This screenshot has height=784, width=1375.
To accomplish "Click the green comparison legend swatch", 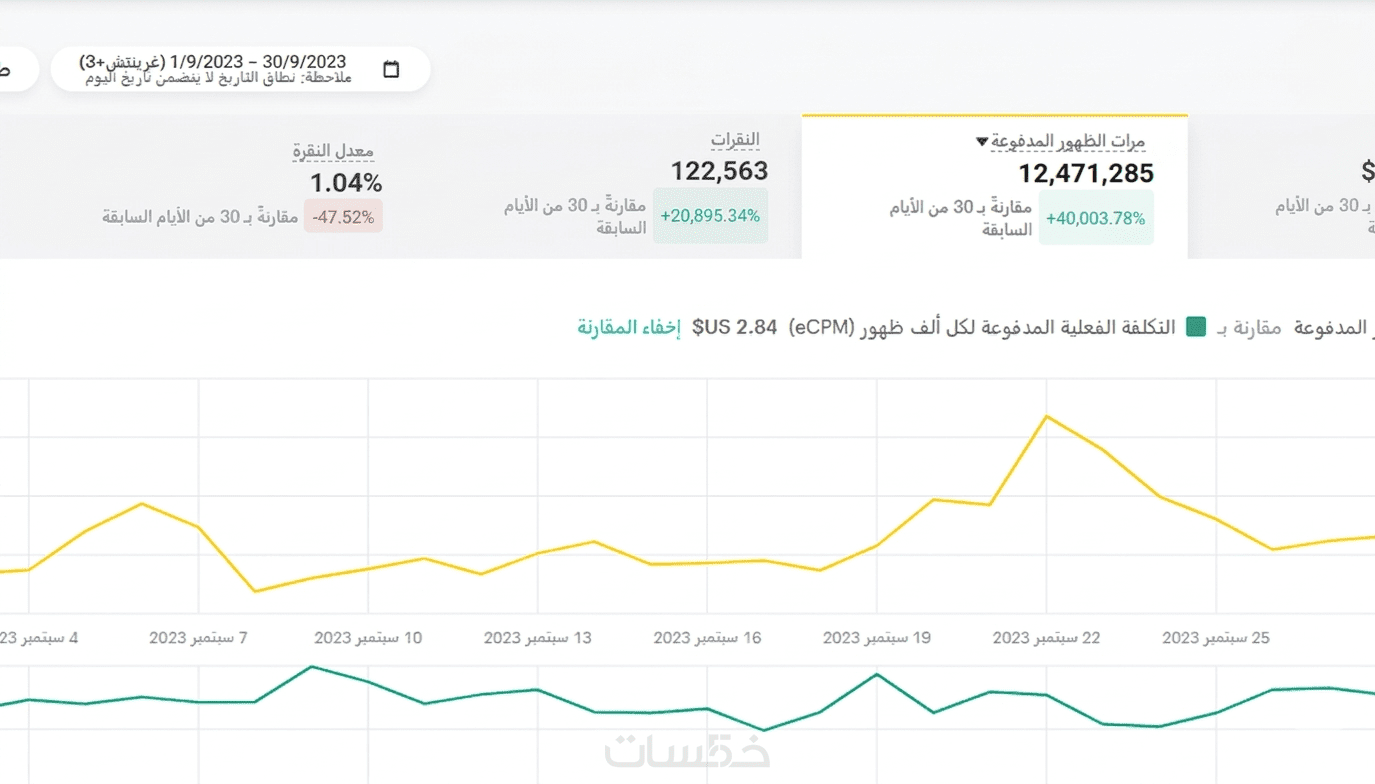I will coord(1195,327).
